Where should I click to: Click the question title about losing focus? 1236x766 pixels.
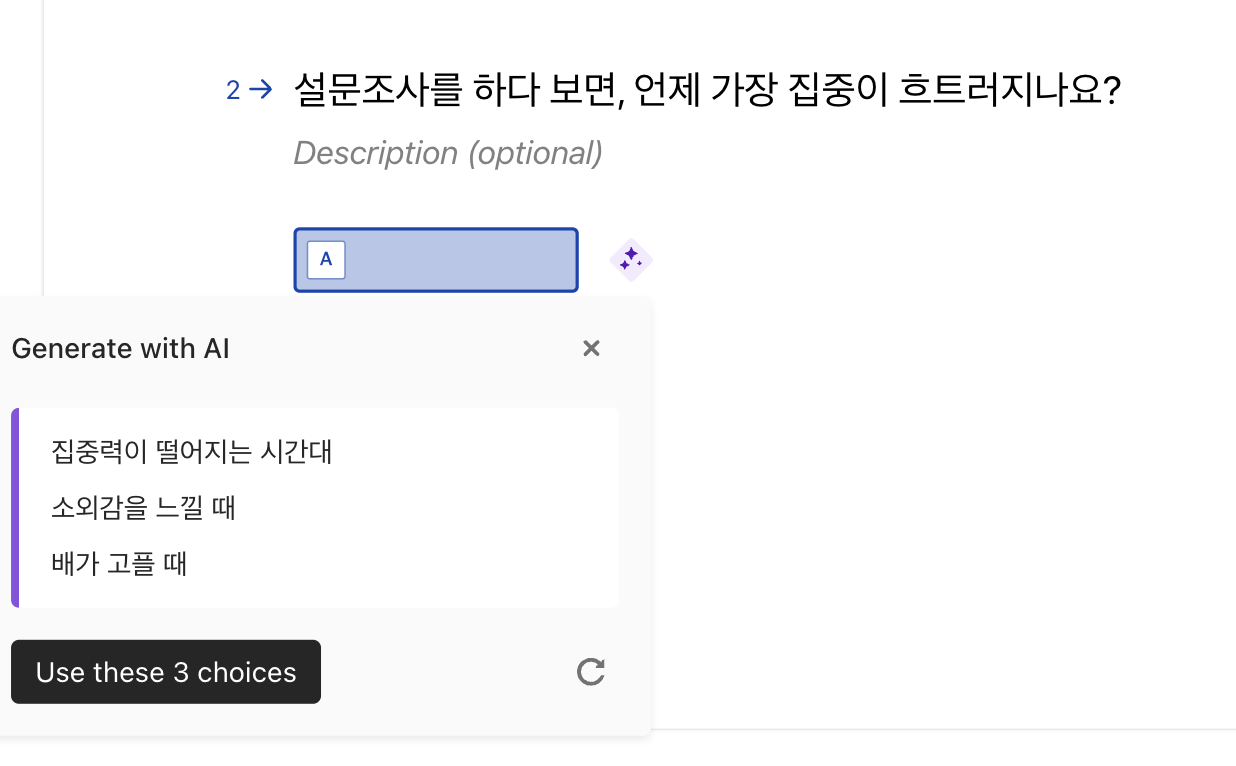[x=706, y=88]
